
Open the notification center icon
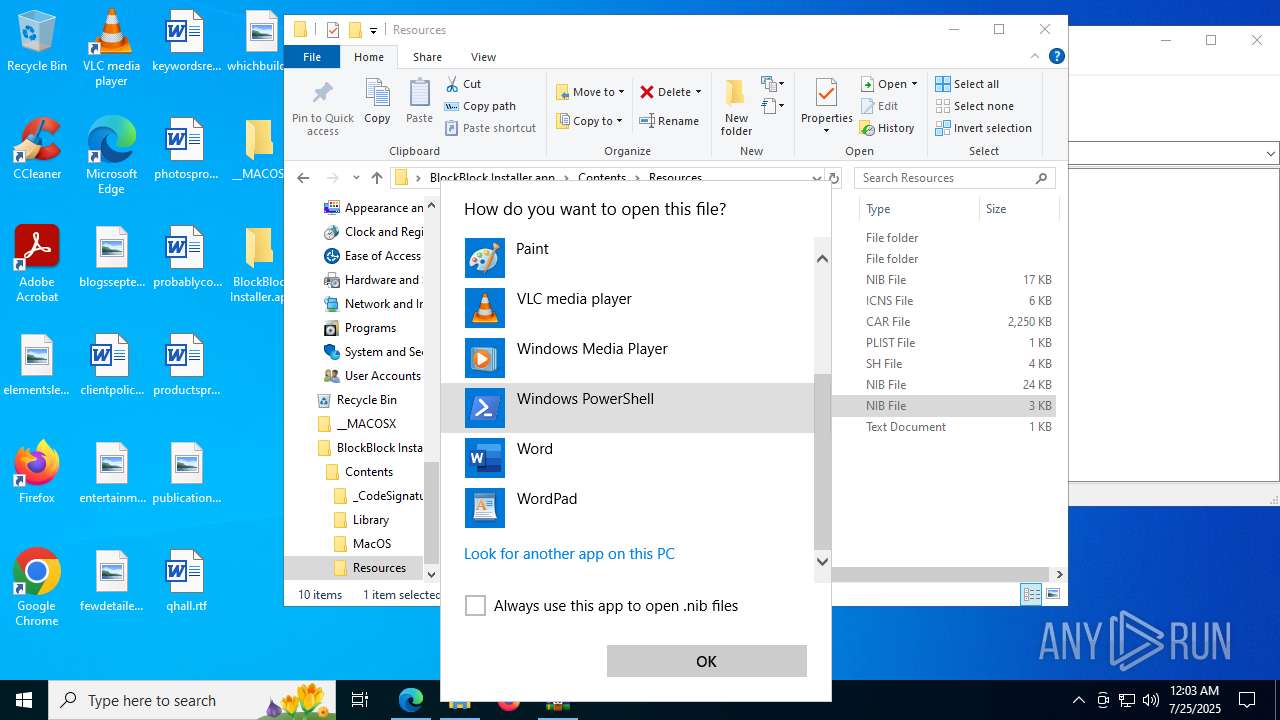point(1247,700)
